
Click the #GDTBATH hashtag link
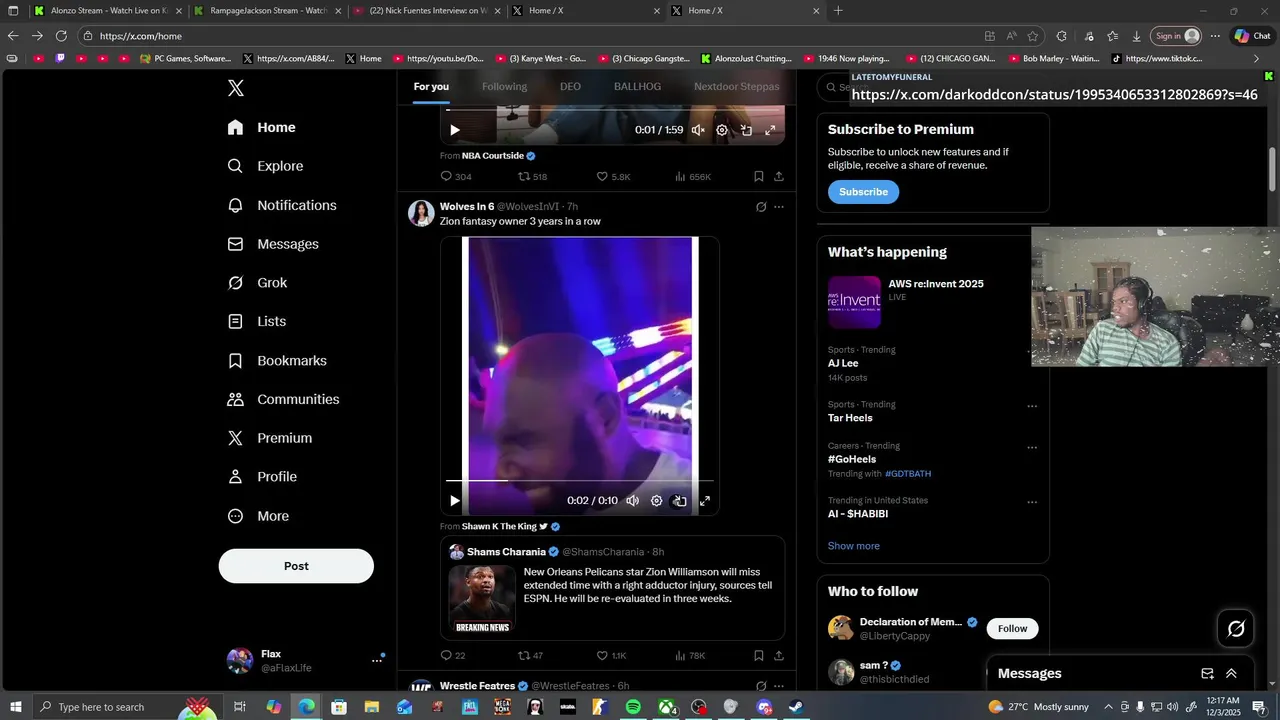[908, 474]
